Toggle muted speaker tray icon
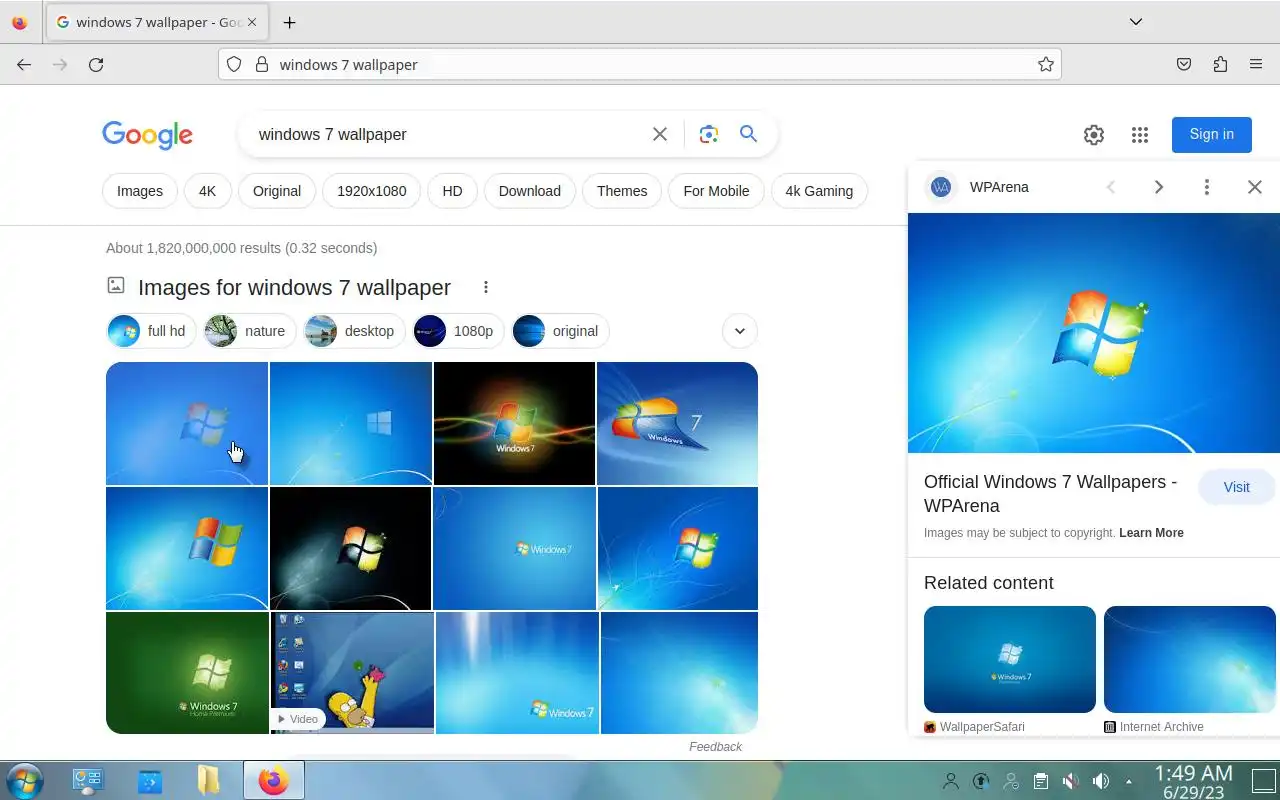Viewport: 1280px width, 800px height. click(x=1070, y=781)
